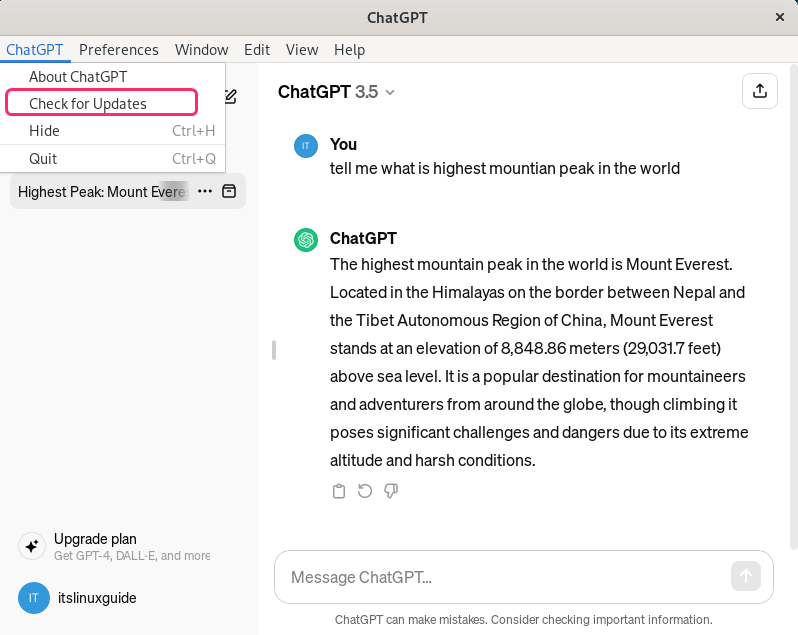Open Highest Peak: Mount Everest conversation

[100, 191]
